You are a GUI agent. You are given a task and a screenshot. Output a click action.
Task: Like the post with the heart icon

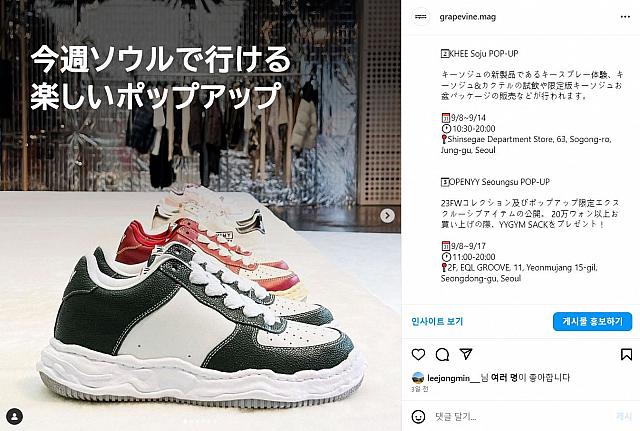(418, 354)
